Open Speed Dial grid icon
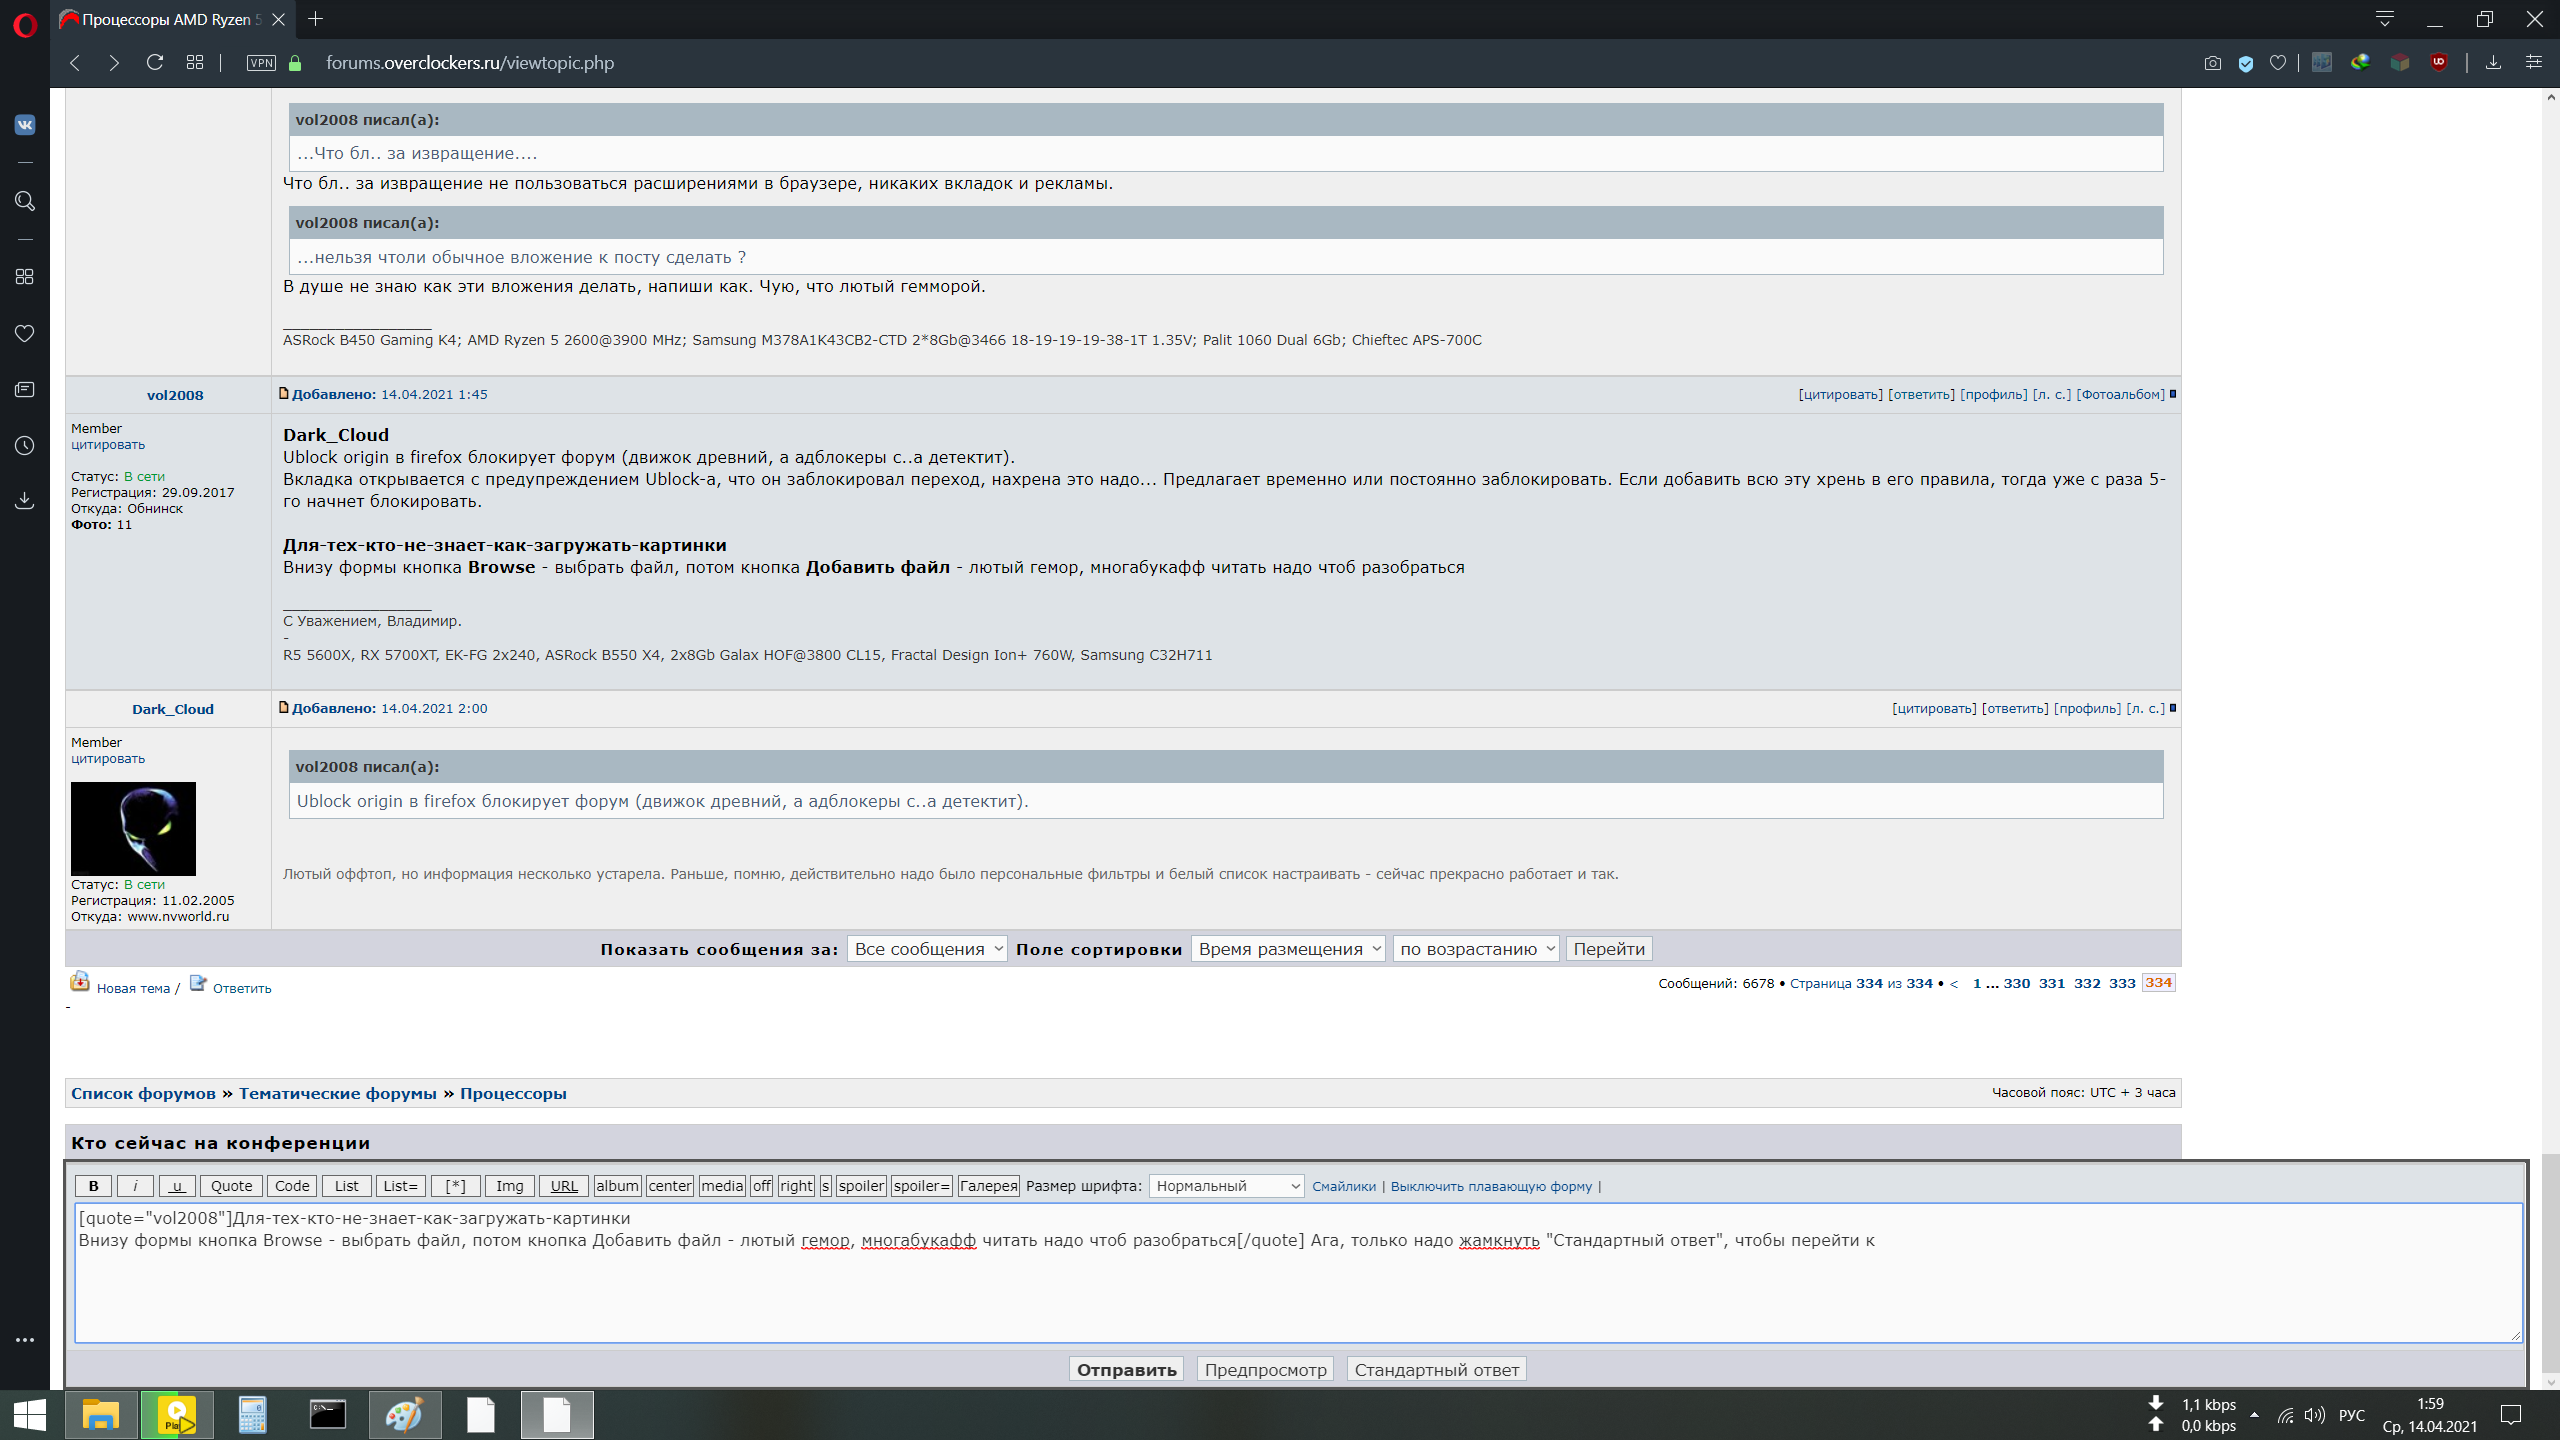This screenshot has height=1440, width=2560. (x=195, y=63)
